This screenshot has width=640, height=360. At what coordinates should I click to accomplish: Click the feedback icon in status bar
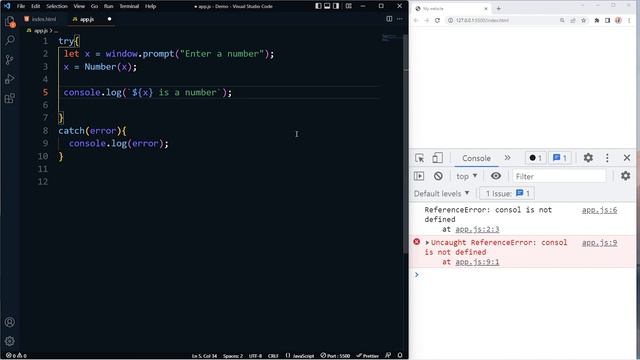[x=388, y=356]
